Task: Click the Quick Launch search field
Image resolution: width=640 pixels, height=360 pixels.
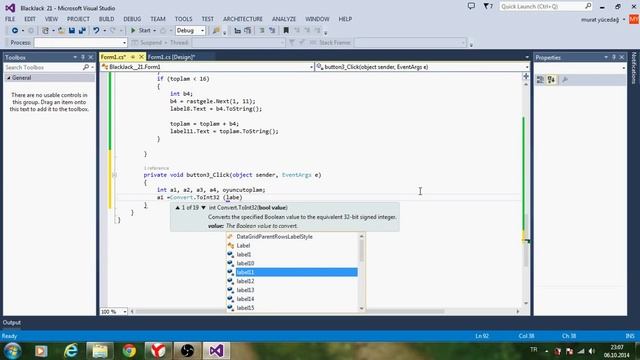Action: coord(541,6)
